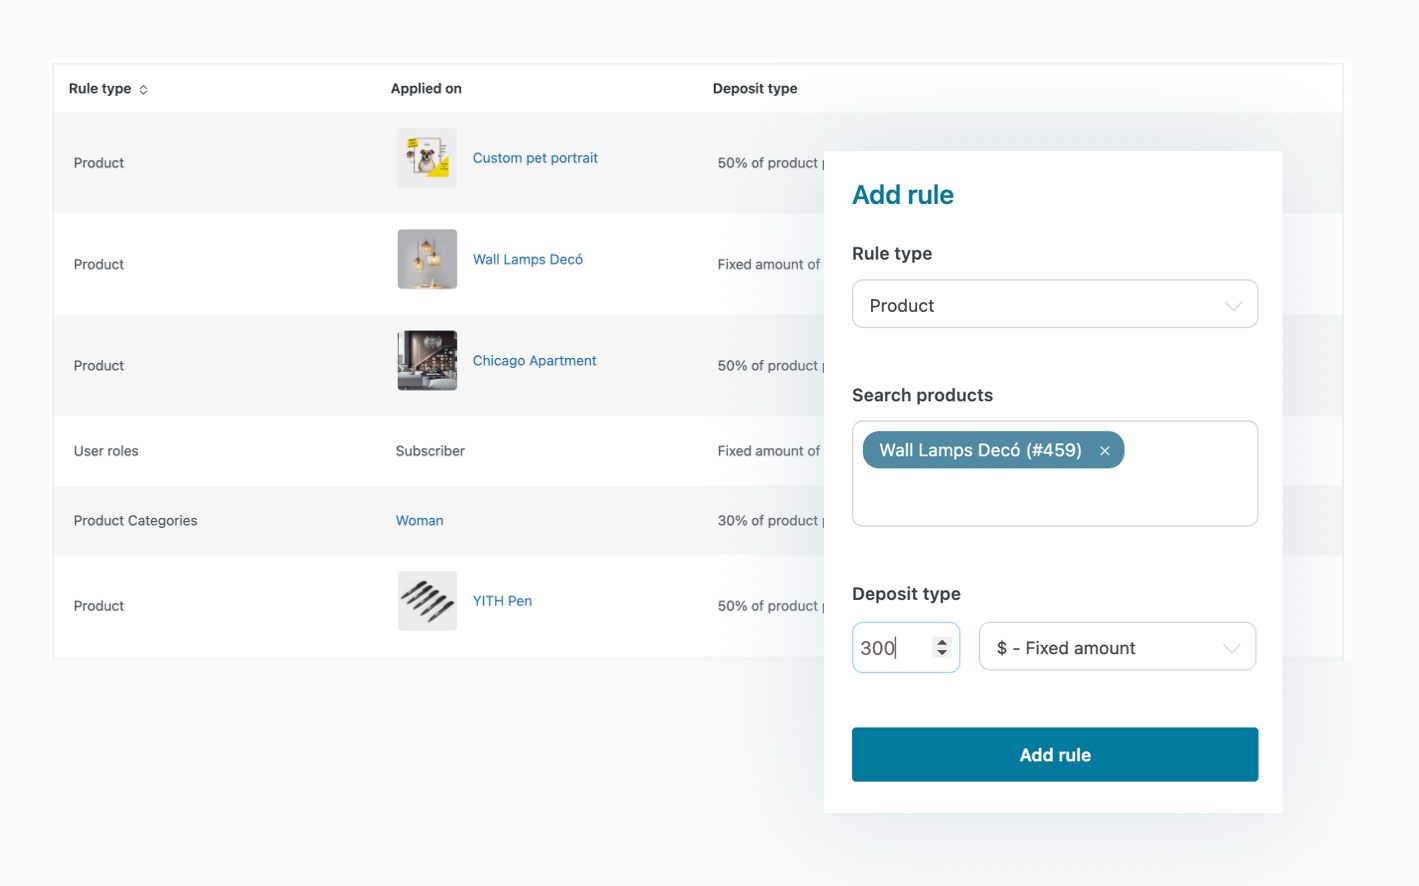Open the Chicago Apartment product link
1419x886 pixels.
coord(534,361)
